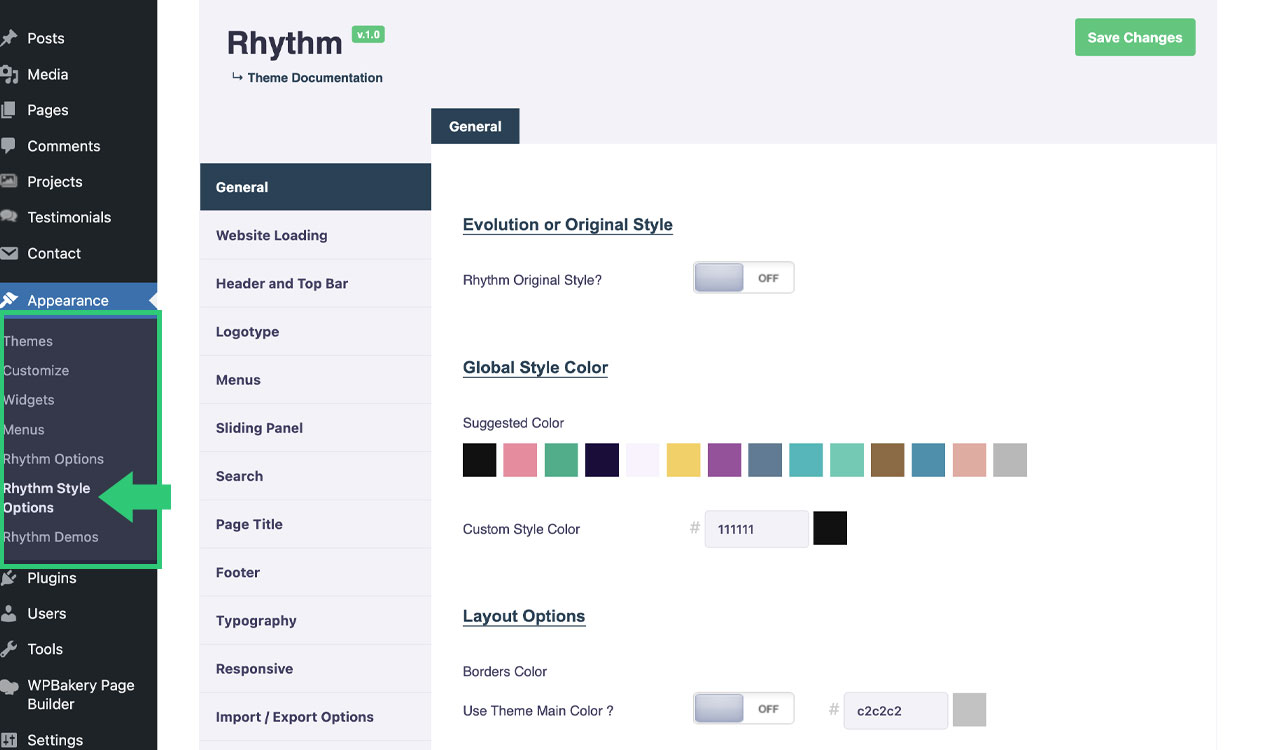Click the Posts pushpin icon
Screen dimensions: 1265x750
(x=9, y=38)
